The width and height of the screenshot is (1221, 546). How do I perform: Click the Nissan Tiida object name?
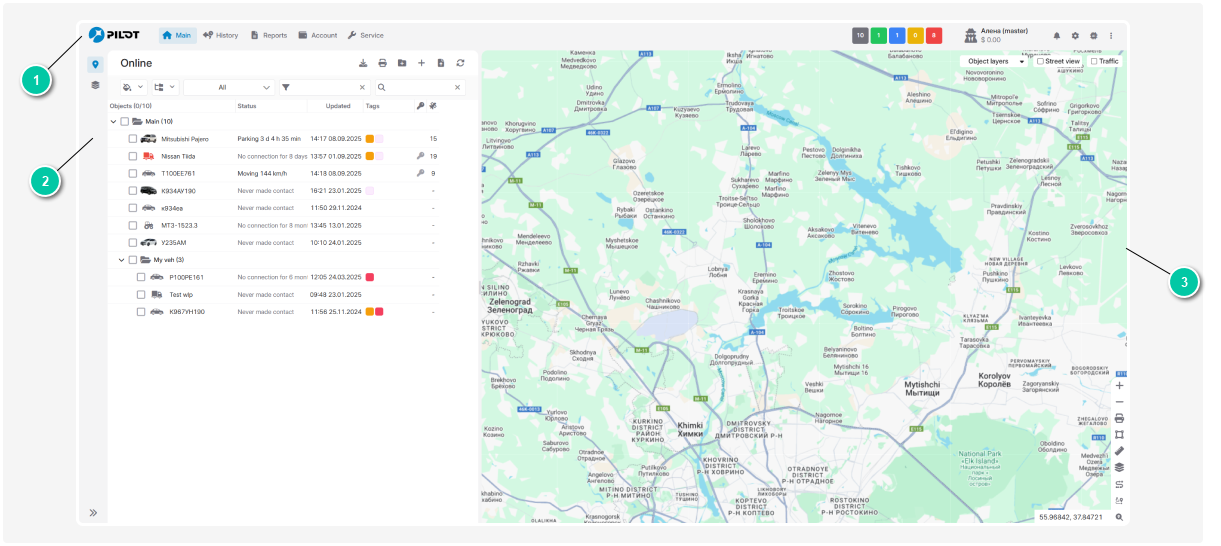(178, 156)
